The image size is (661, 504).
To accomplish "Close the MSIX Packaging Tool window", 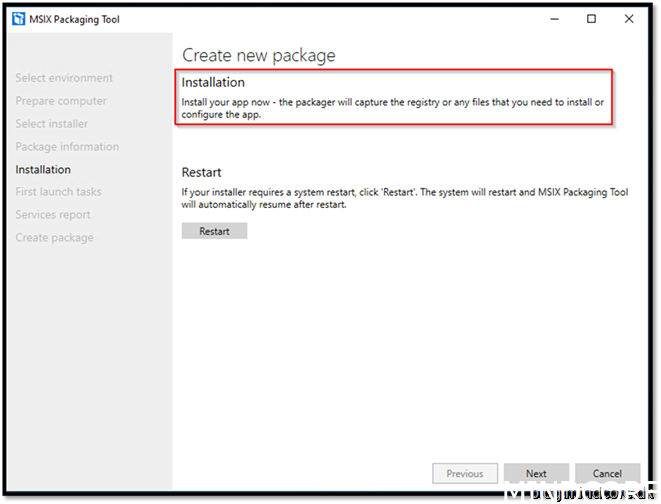I will pyautogui.click(x=629, y=19).
